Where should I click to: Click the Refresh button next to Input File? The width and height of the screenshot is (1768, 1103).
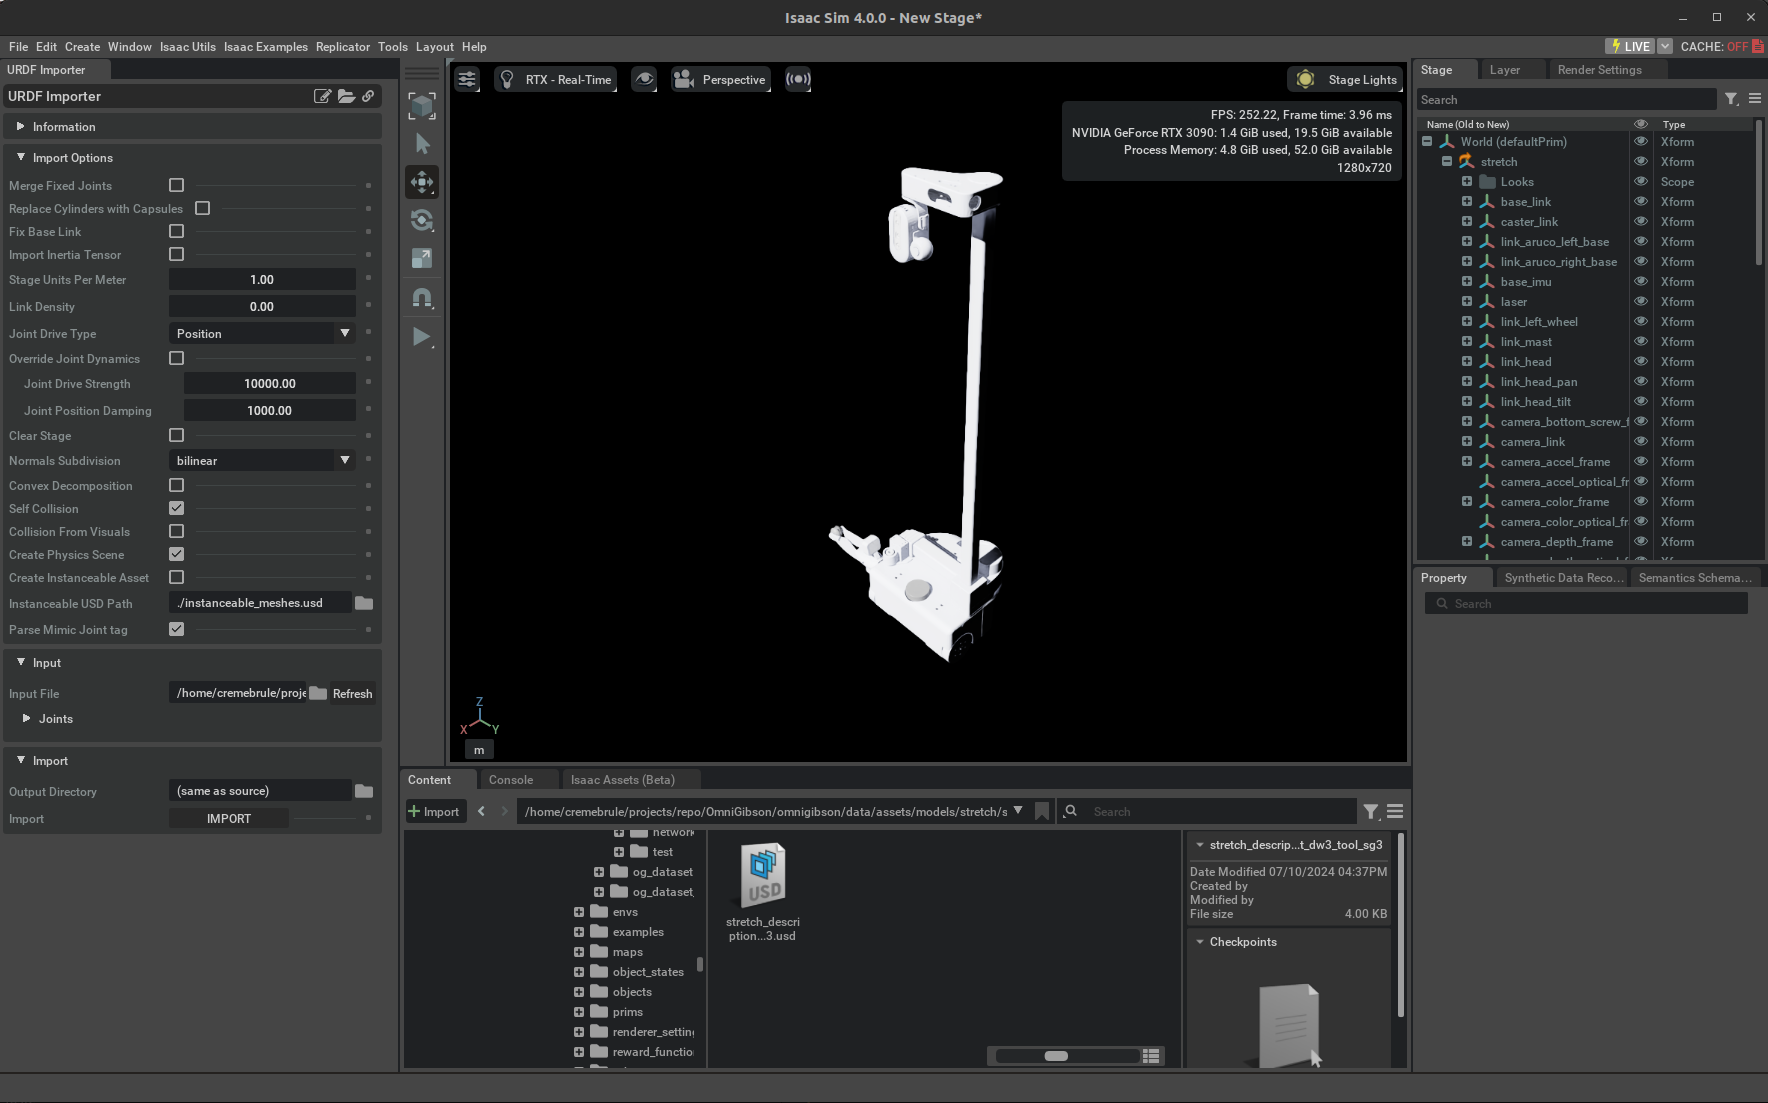[x=352, y=693]
